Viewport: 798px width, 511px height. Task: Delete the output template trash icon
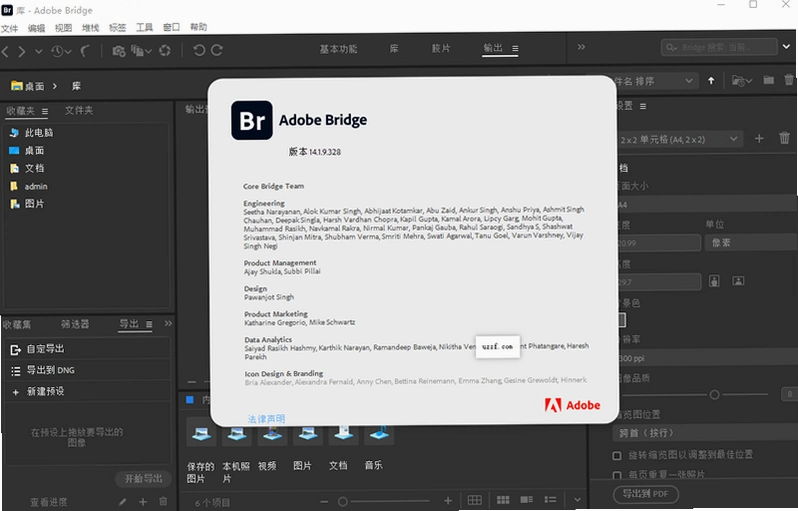click(x=784, y=138)
